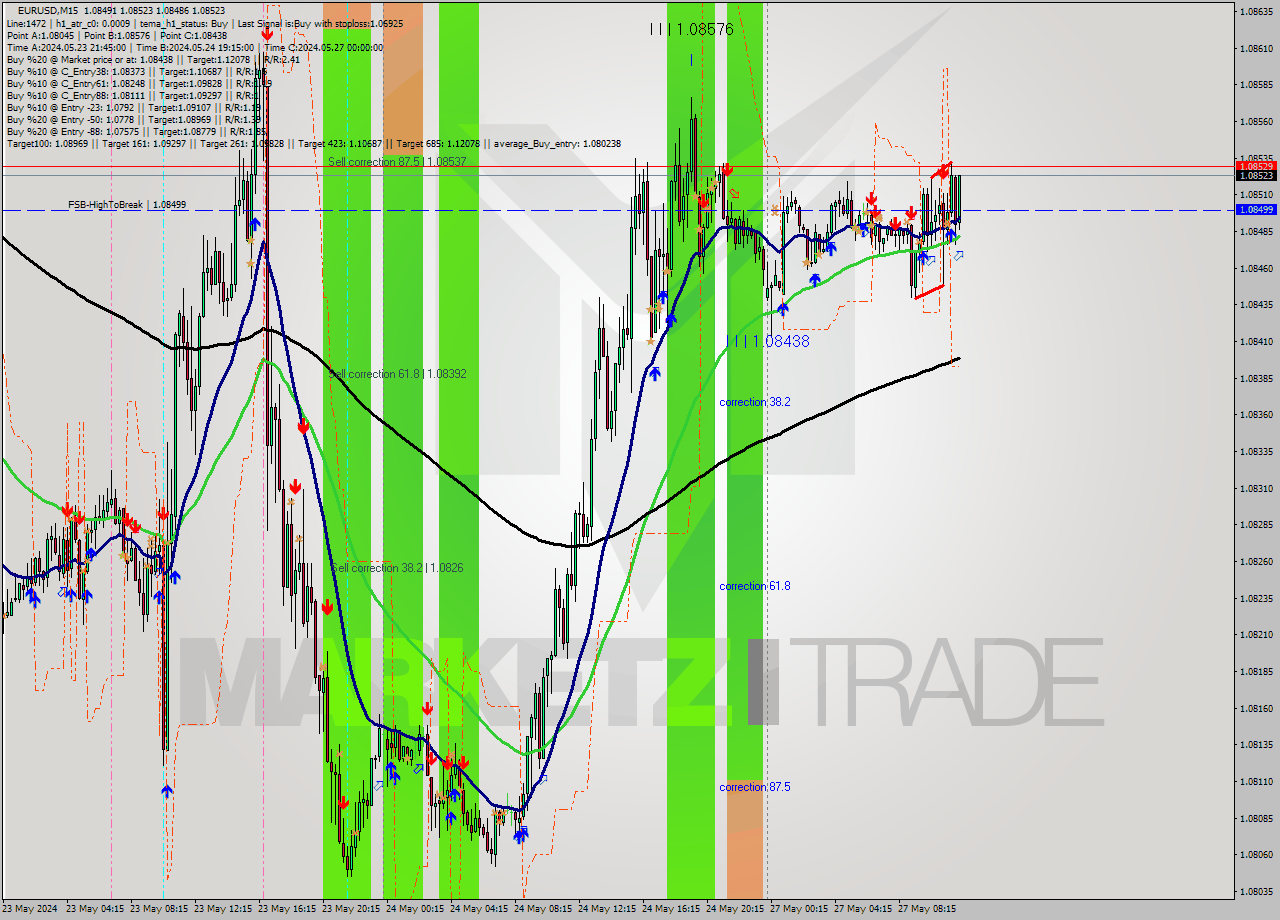Screen dimensions: 1280x920
Task: Click the '24 May 20:15' time axis label
Action: coord(735,909)
